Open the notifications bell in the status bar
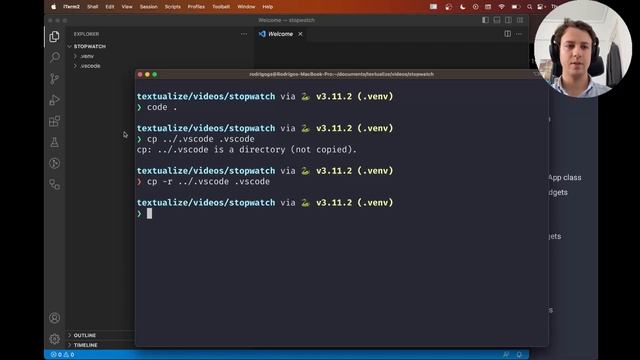Screen dimensions: 640x360 coord(519,355)
